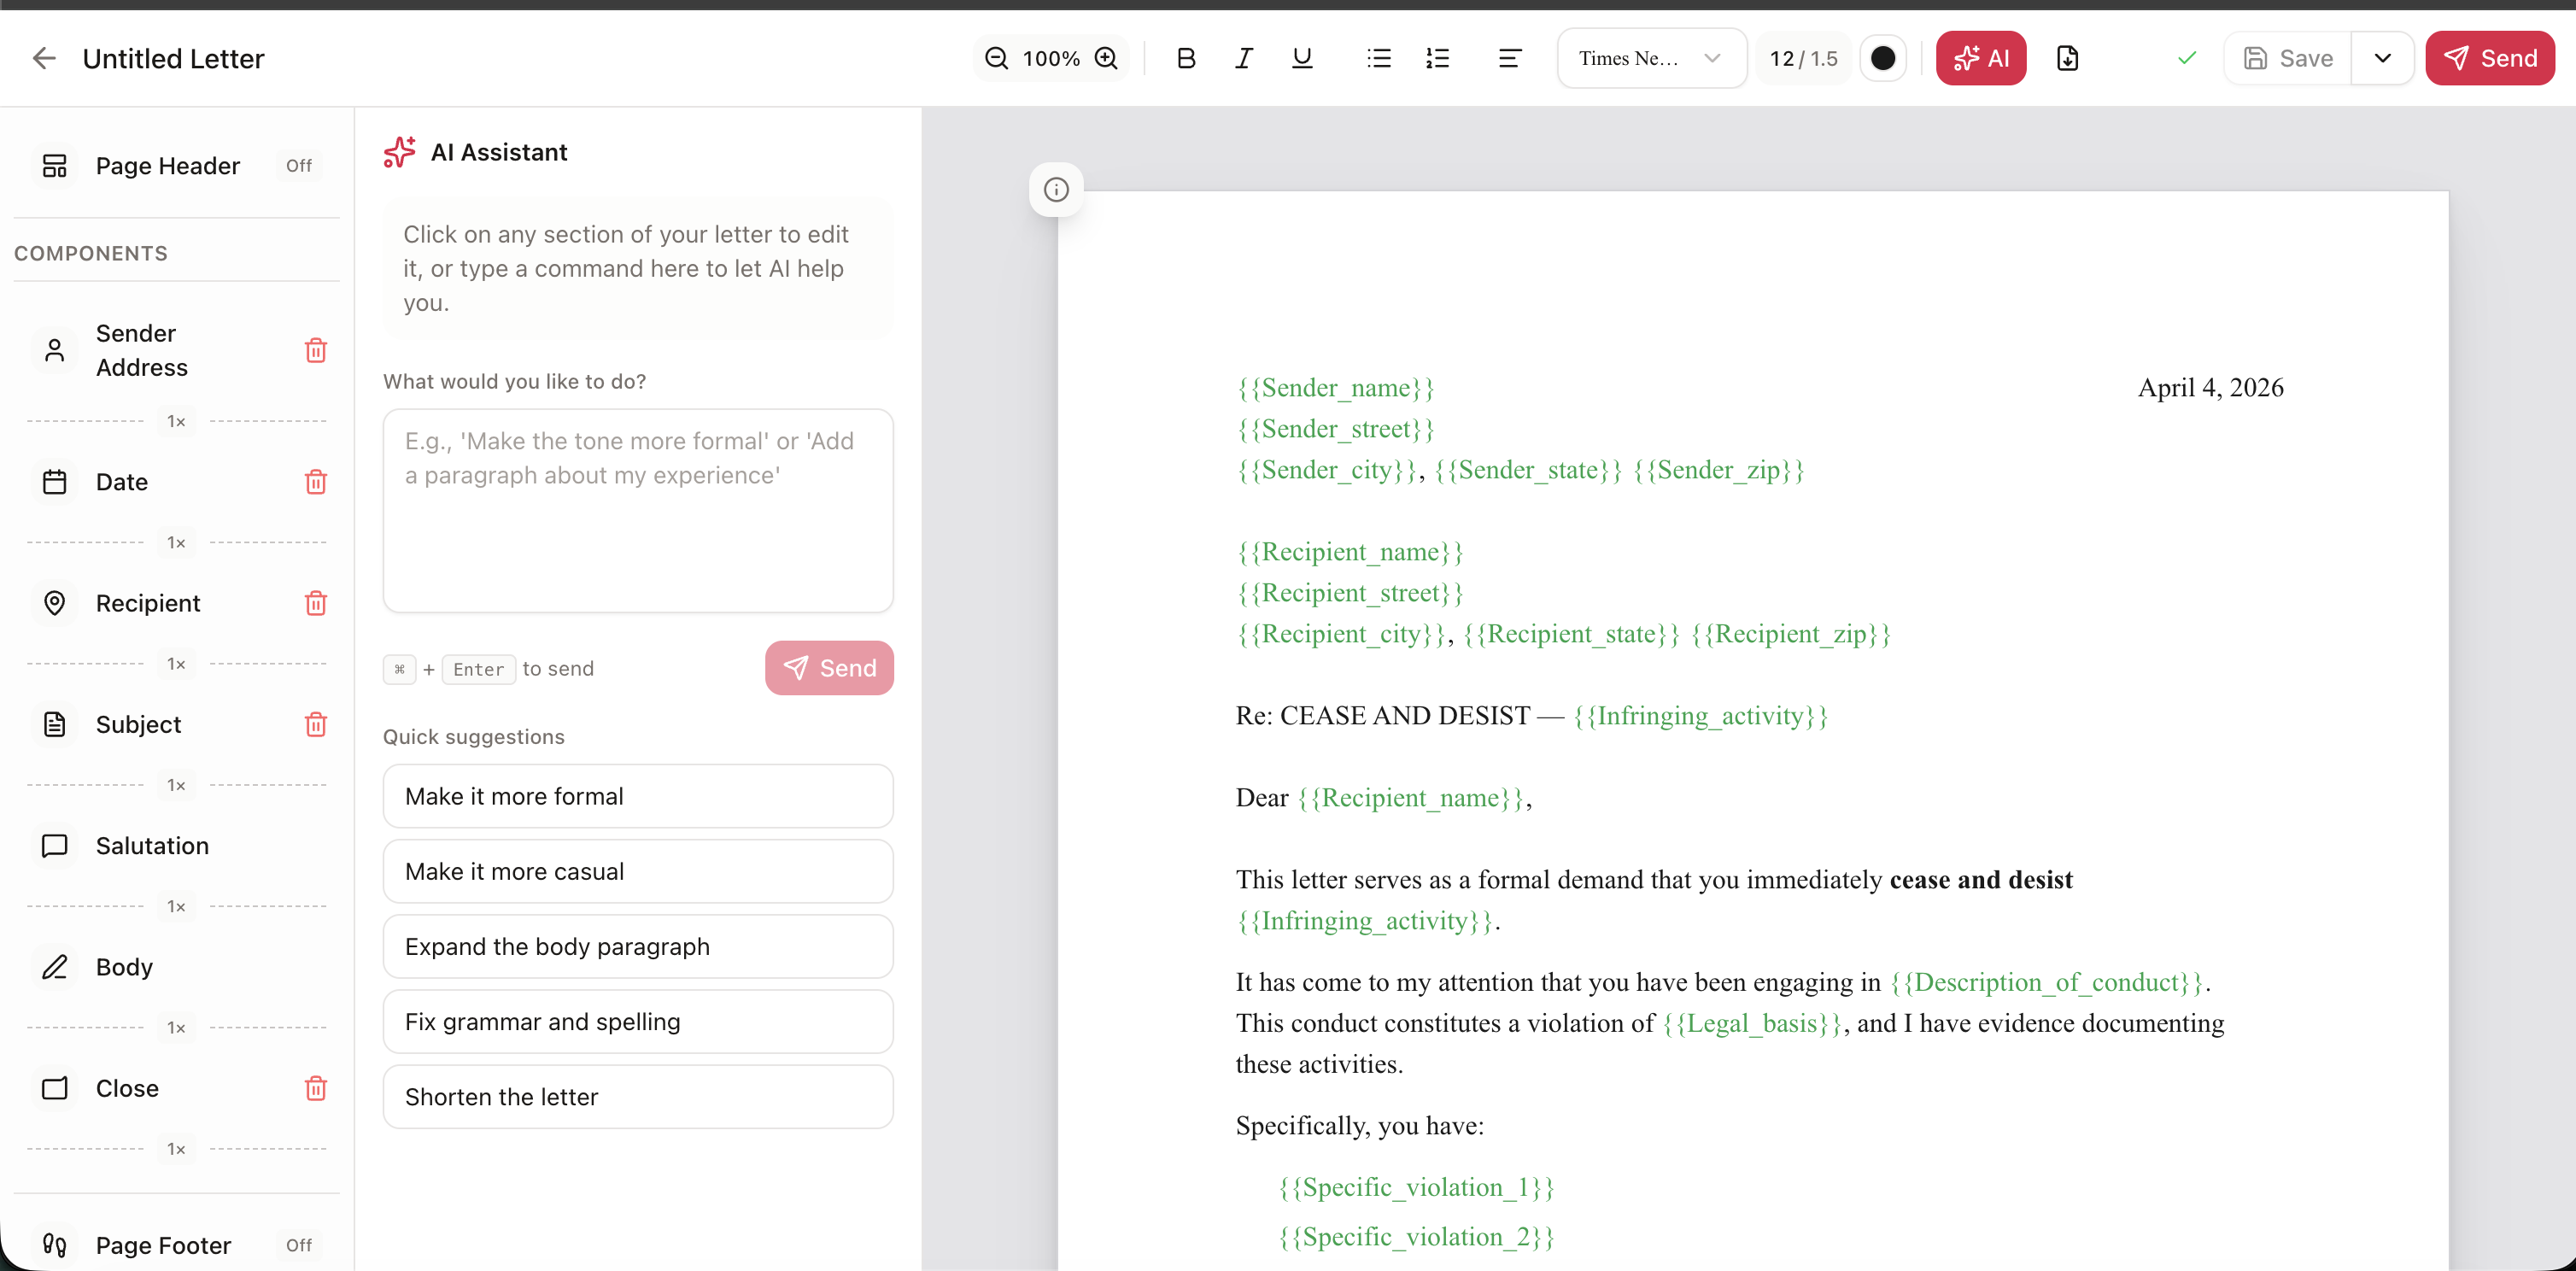Enable the Page Footer
The image size is (2576, 1271).
click(297, 1245)
